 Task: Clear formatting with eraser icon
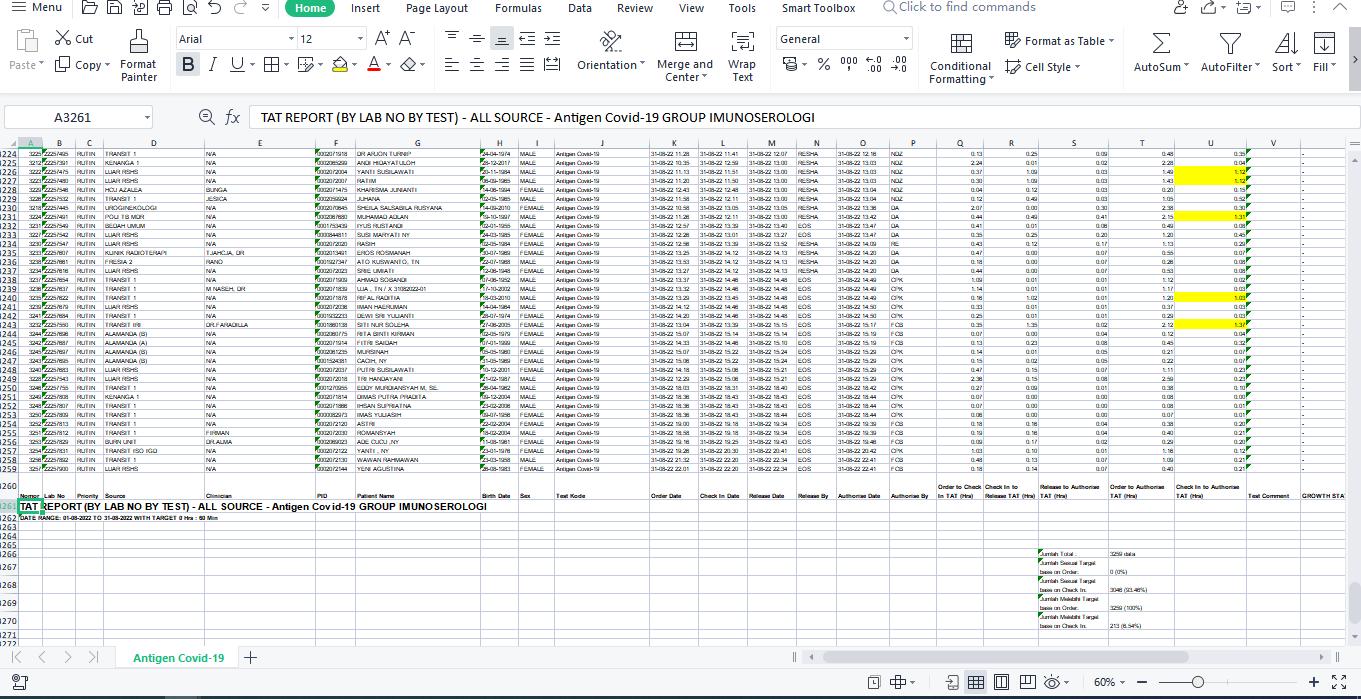click(407, 64)
